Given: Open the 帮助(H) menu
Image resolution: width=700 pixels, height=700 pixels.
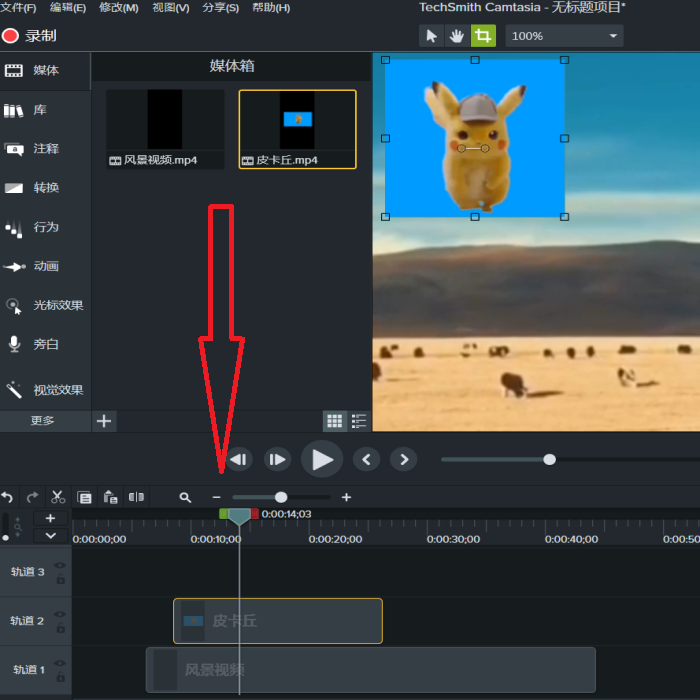Looking at the screenshot, I should [x=271, y=8].
